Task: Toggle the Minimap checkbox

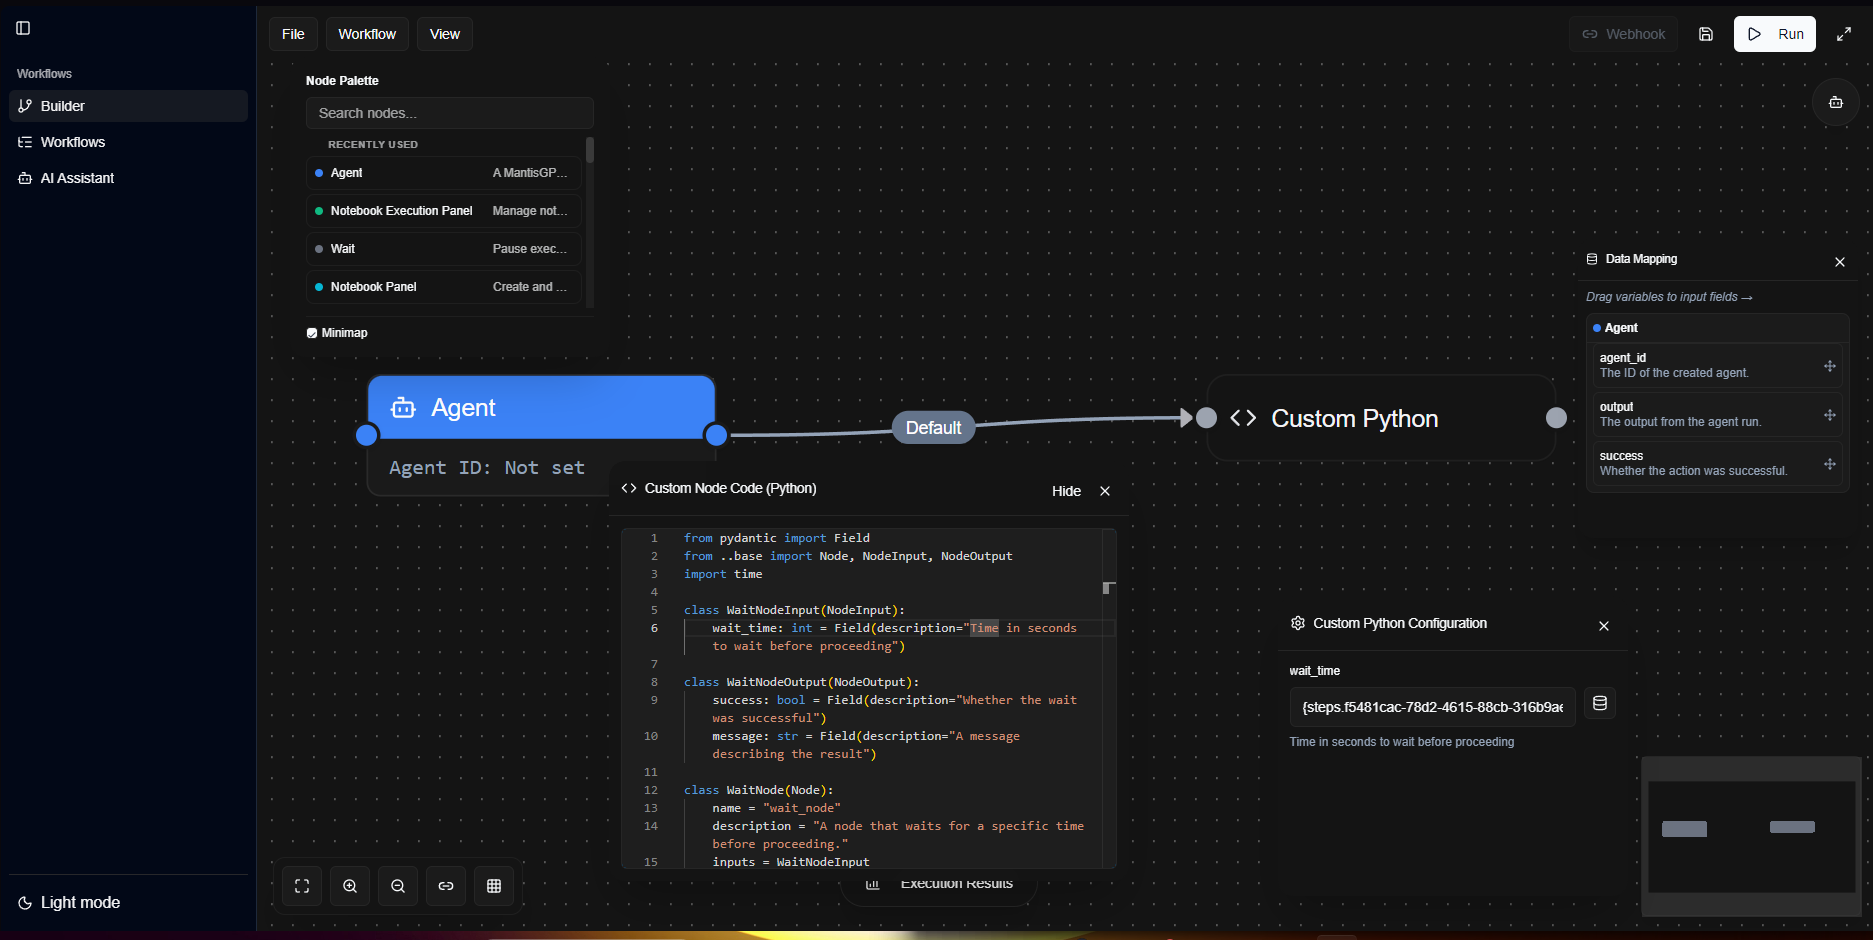Action: click(x=312, y=332)
